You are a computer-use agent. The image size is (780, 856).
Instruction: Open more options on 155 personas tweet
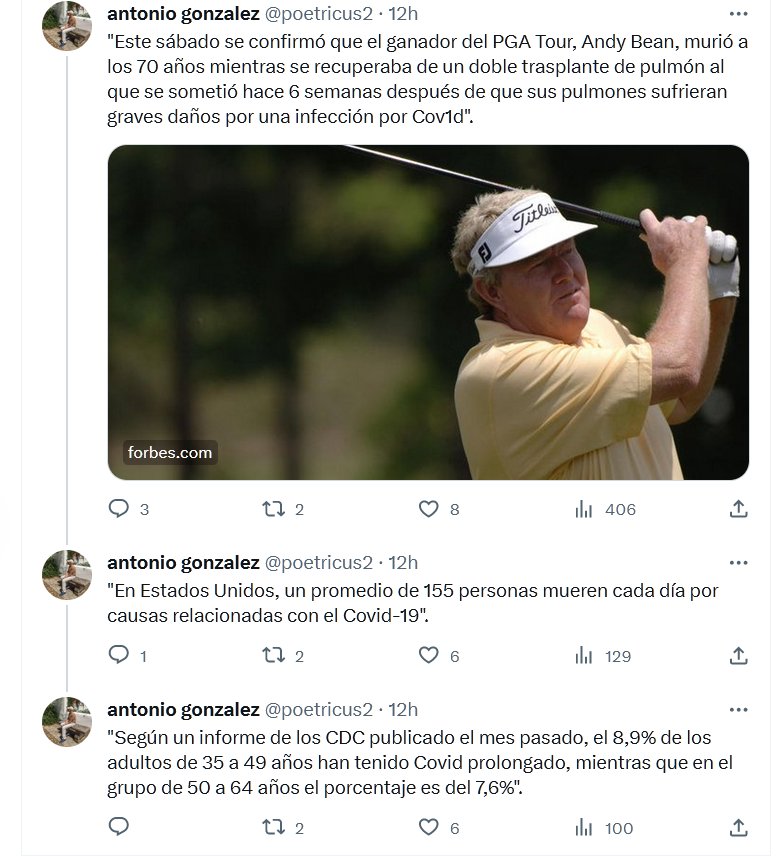(x=739, y=562)
